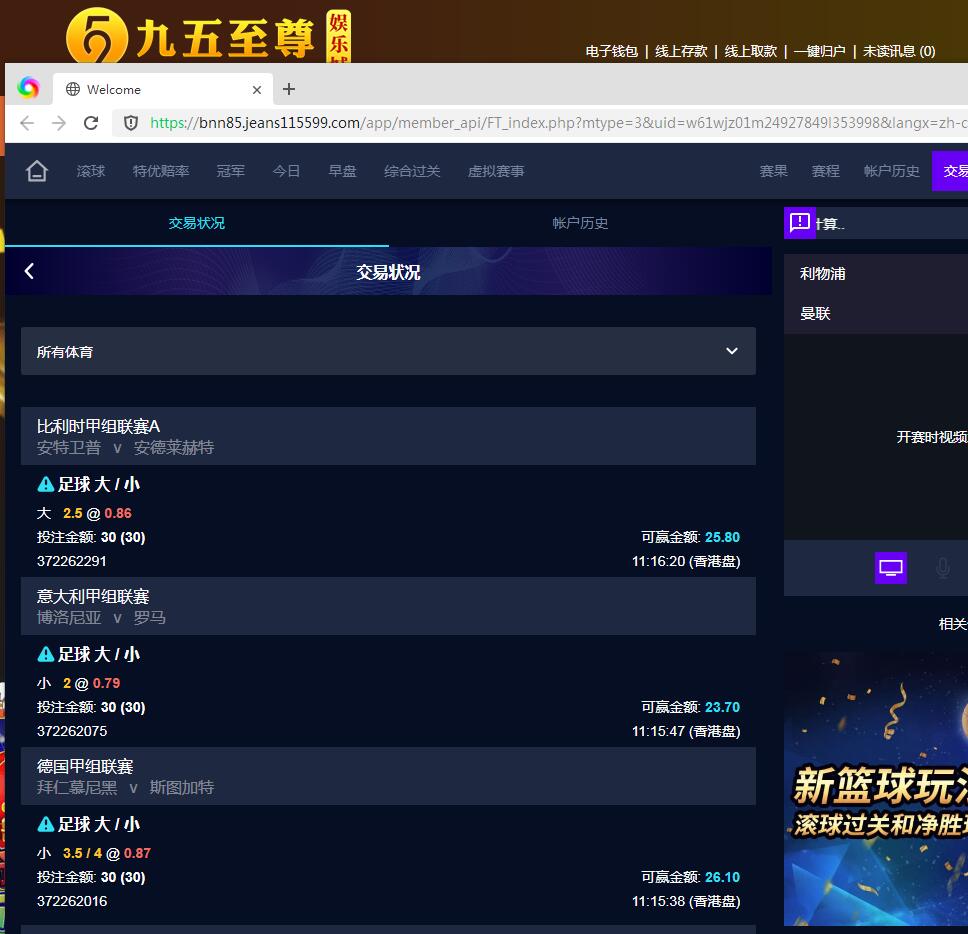
Task: Click the browser logo icon beside the Welcome tab
Action: (28, 87)
